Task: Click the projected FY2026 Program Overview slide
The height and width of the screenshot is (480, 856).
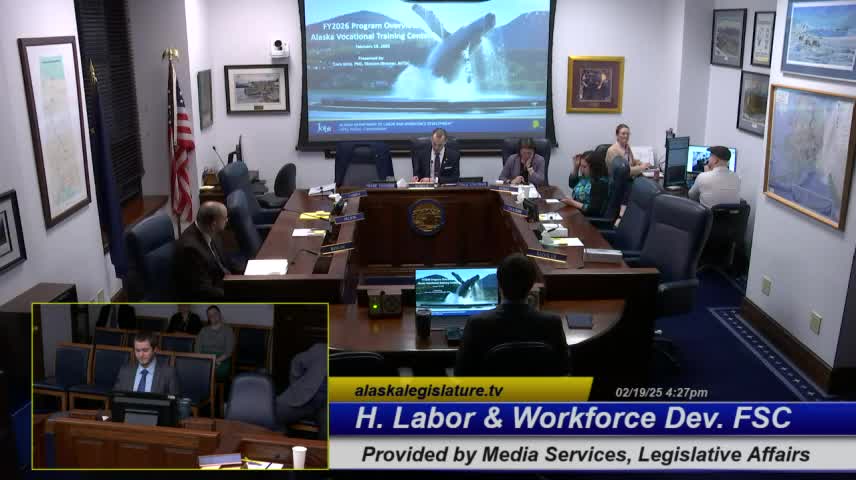Action: pos(427,70)
